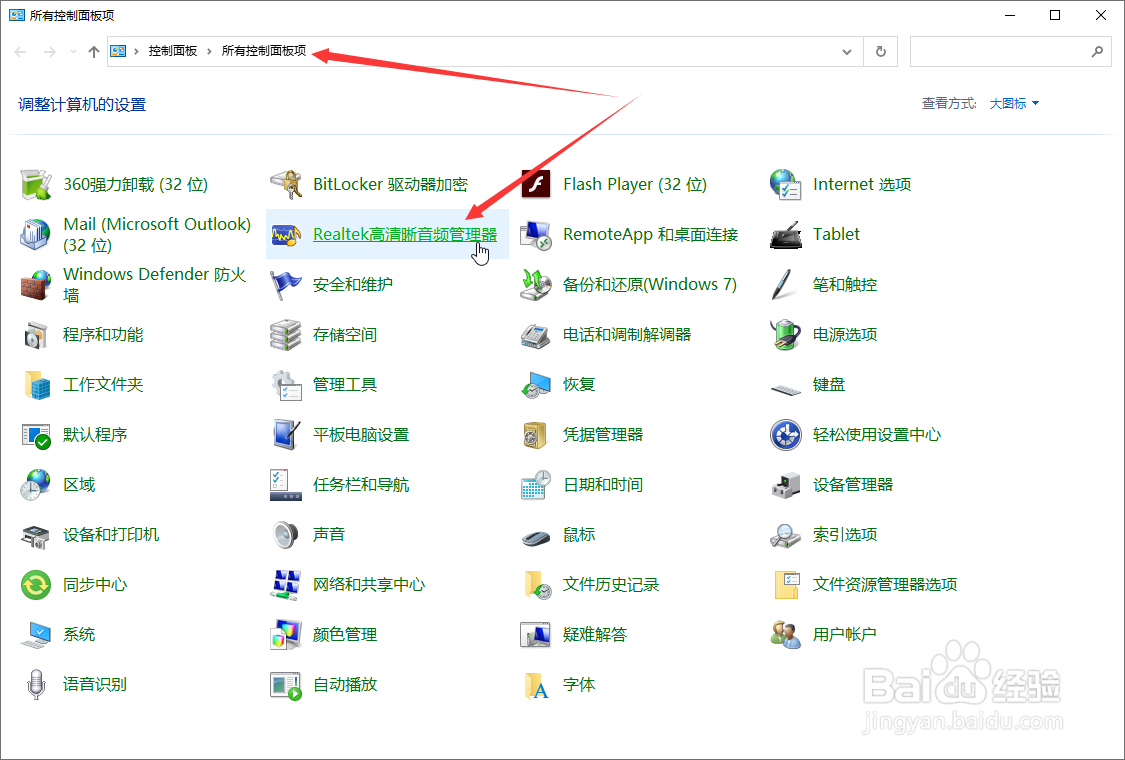
Task: Click 所有控制面板项 in the breadcrumb
Action: 263,51
